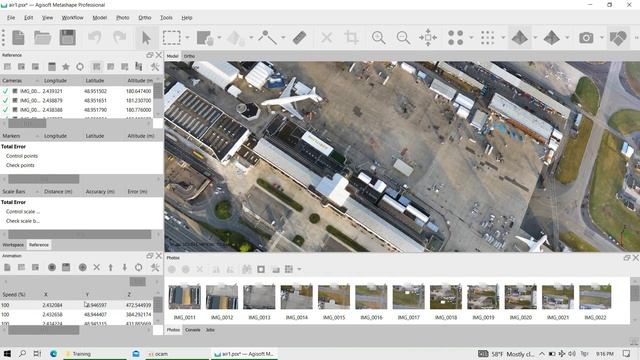Click the Redo arrow in main toolbar
The width and height of the screenshot is (640, 360).
[119, 38]
